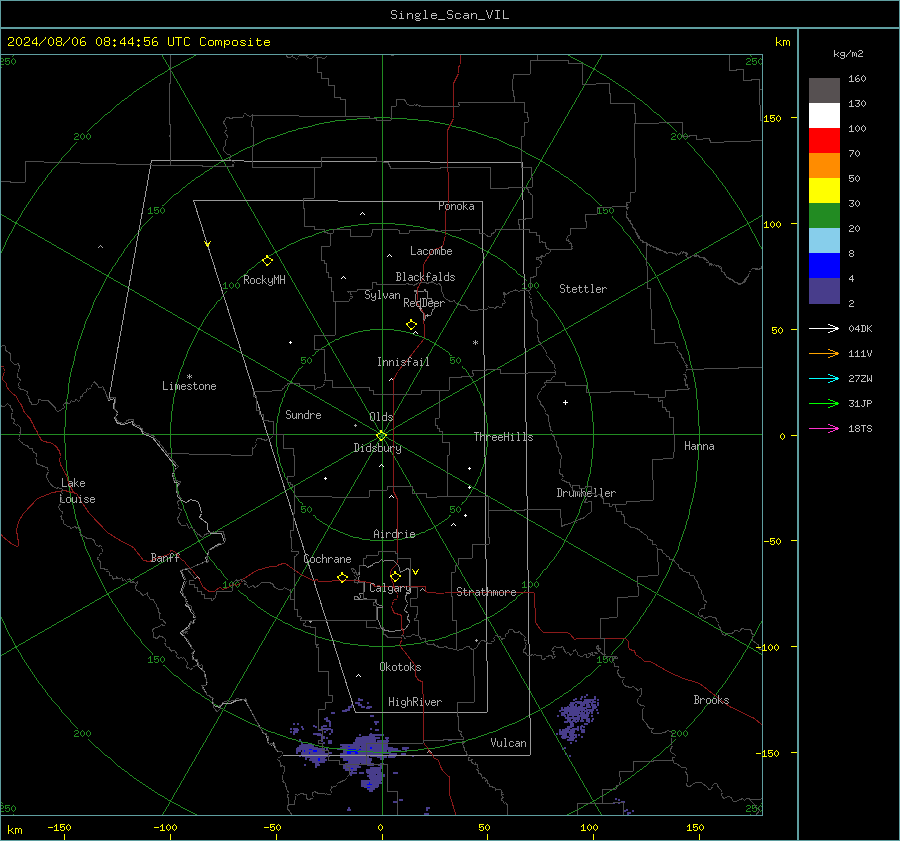Click the Sylvan town label

tap(382, 295)
